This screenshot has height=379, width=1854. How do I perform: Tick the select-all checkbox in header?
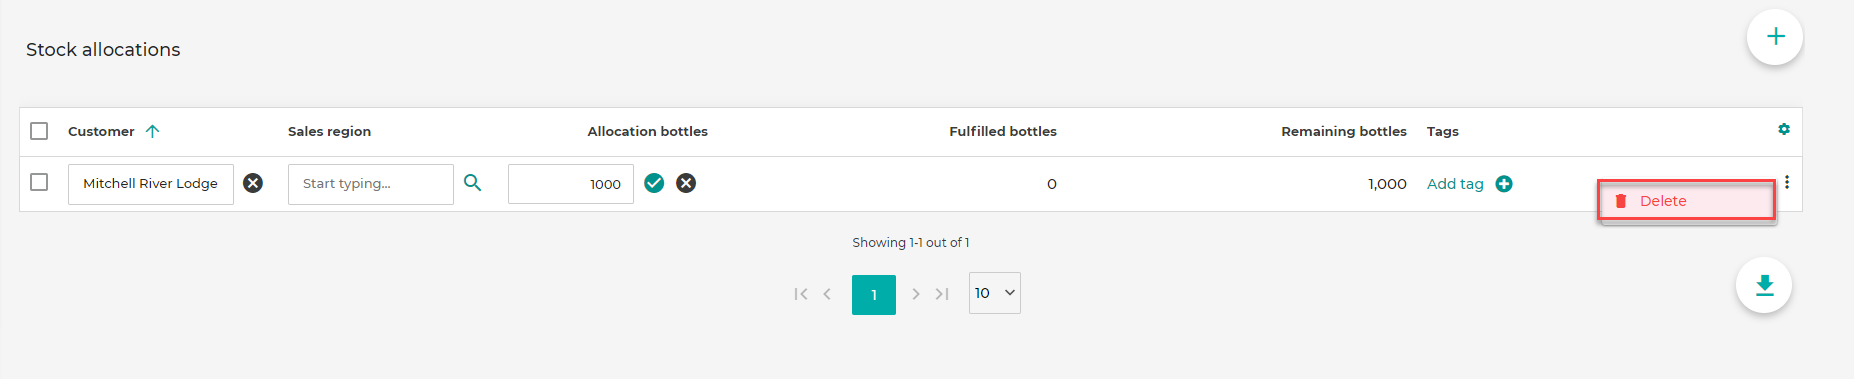coord(39,131)
